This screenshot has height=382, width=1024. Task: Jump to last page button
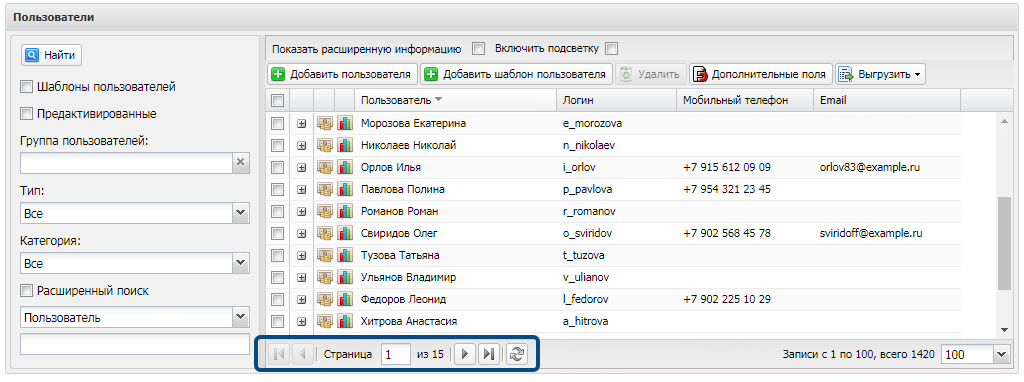click(488, 354)
